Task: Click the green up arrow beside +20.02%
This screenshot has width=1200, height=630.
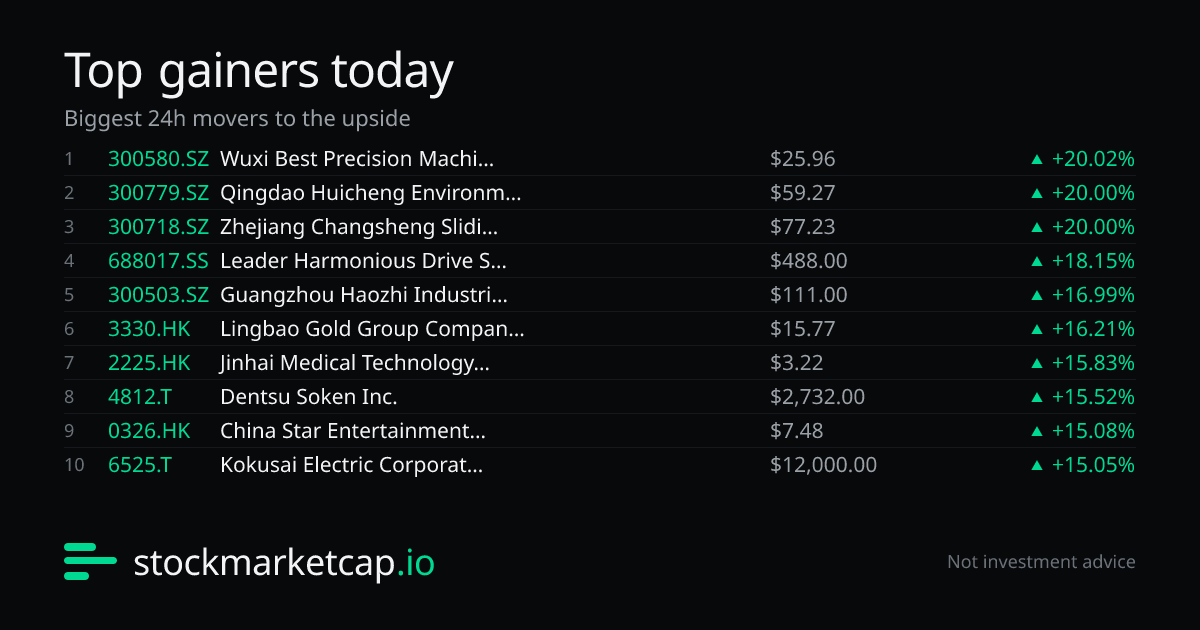Action: tap(1037, 159)
